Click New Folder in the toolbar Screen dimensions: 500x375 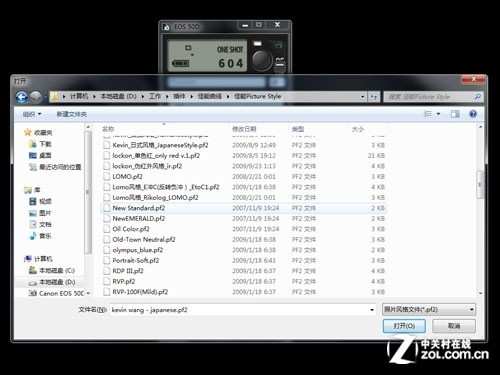pyautogui.click(x=71, y=114)
